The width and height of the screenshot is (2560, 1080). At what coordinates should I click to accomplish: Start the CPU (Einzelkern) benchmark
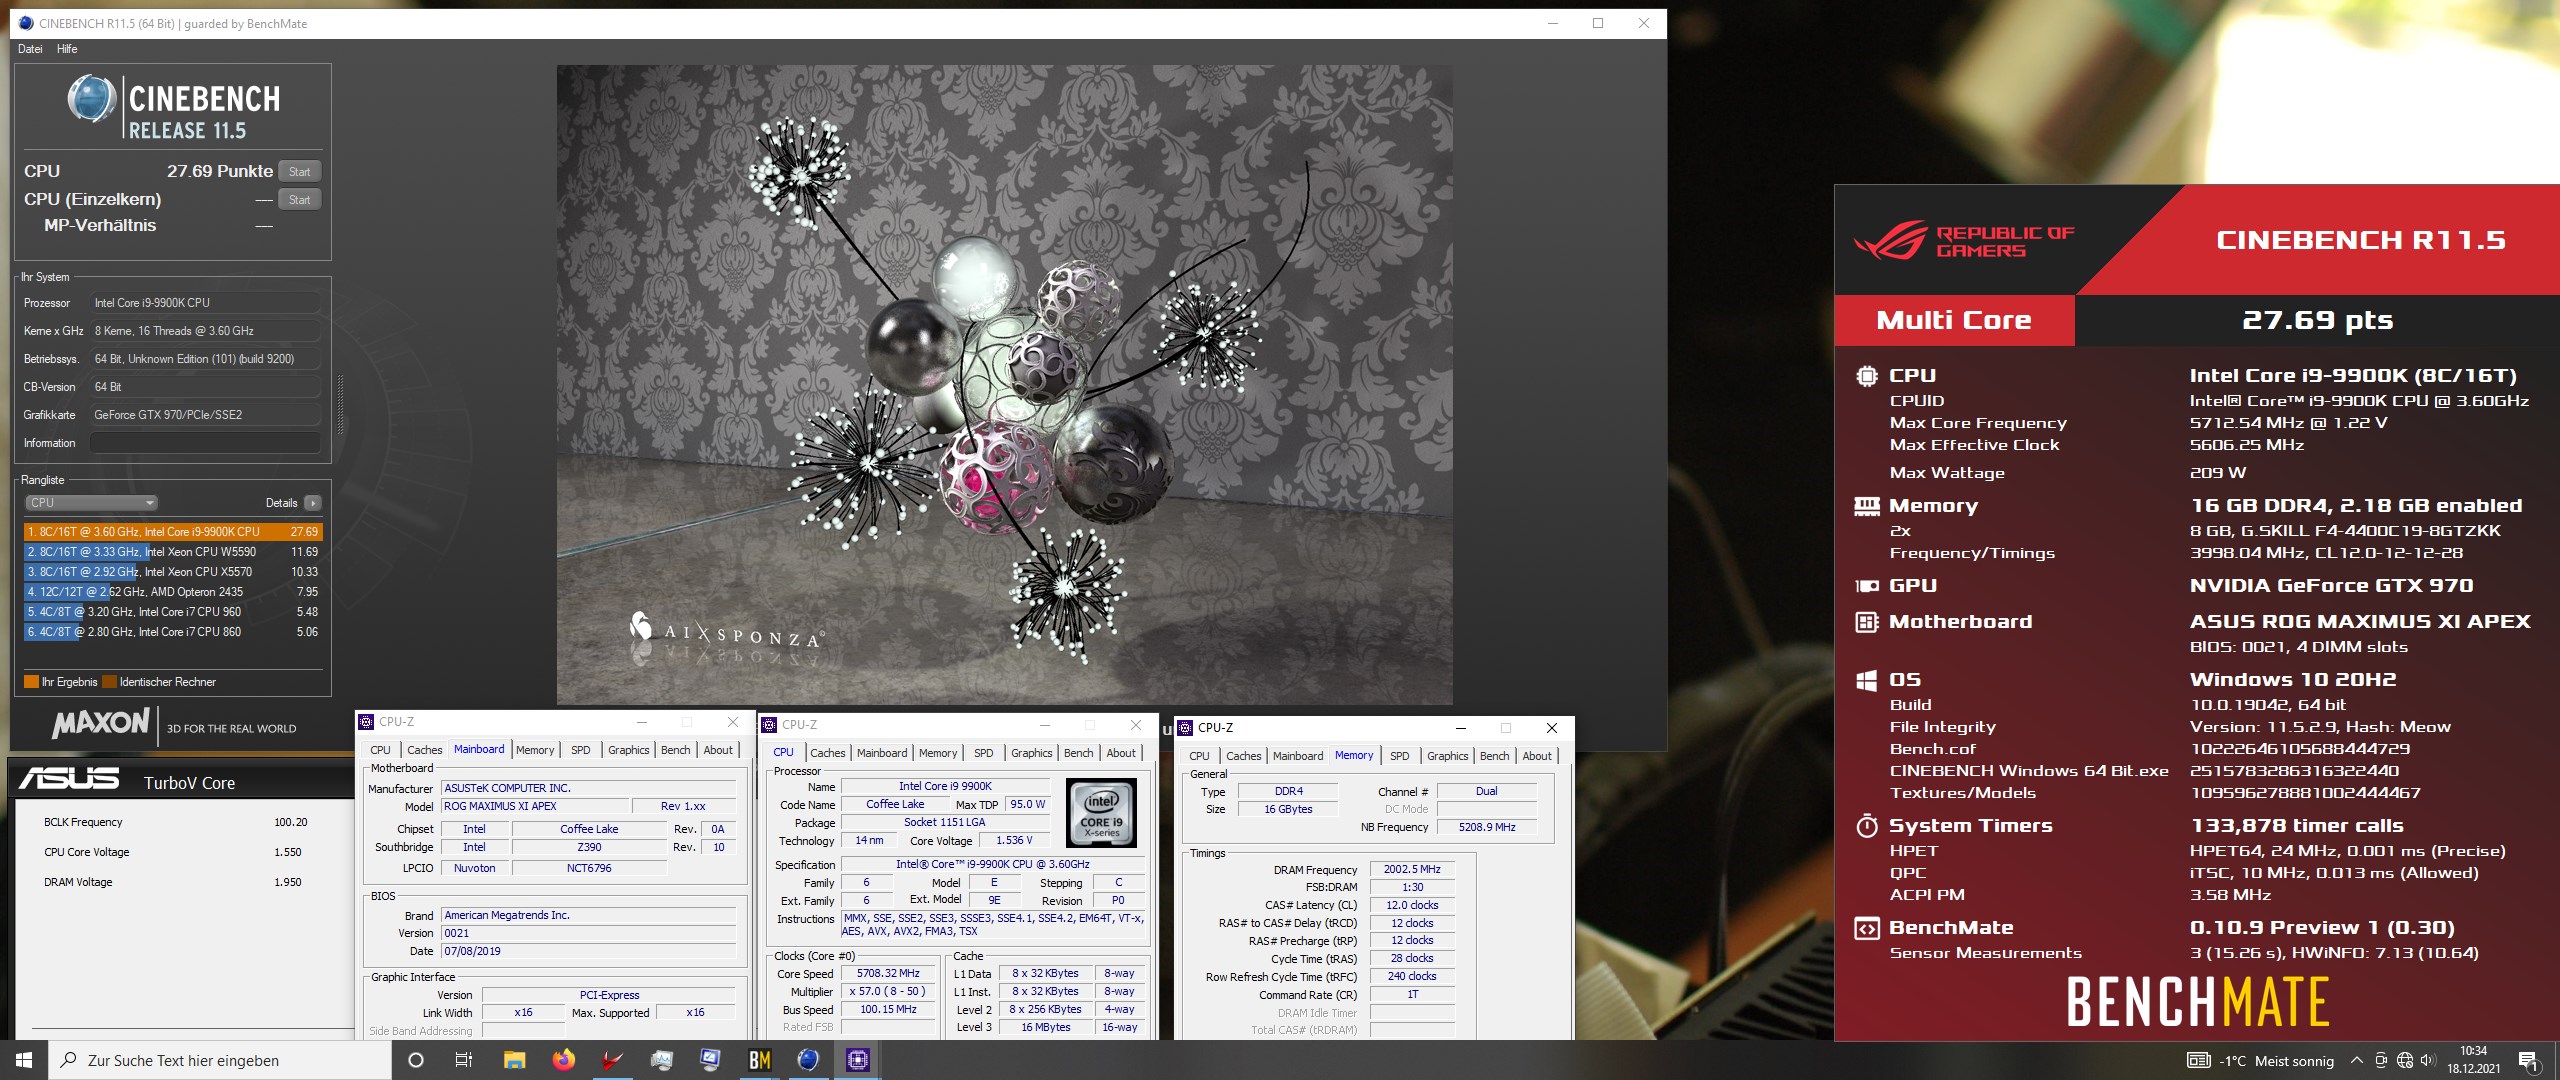pyautogui.click(x=299, y=199)
